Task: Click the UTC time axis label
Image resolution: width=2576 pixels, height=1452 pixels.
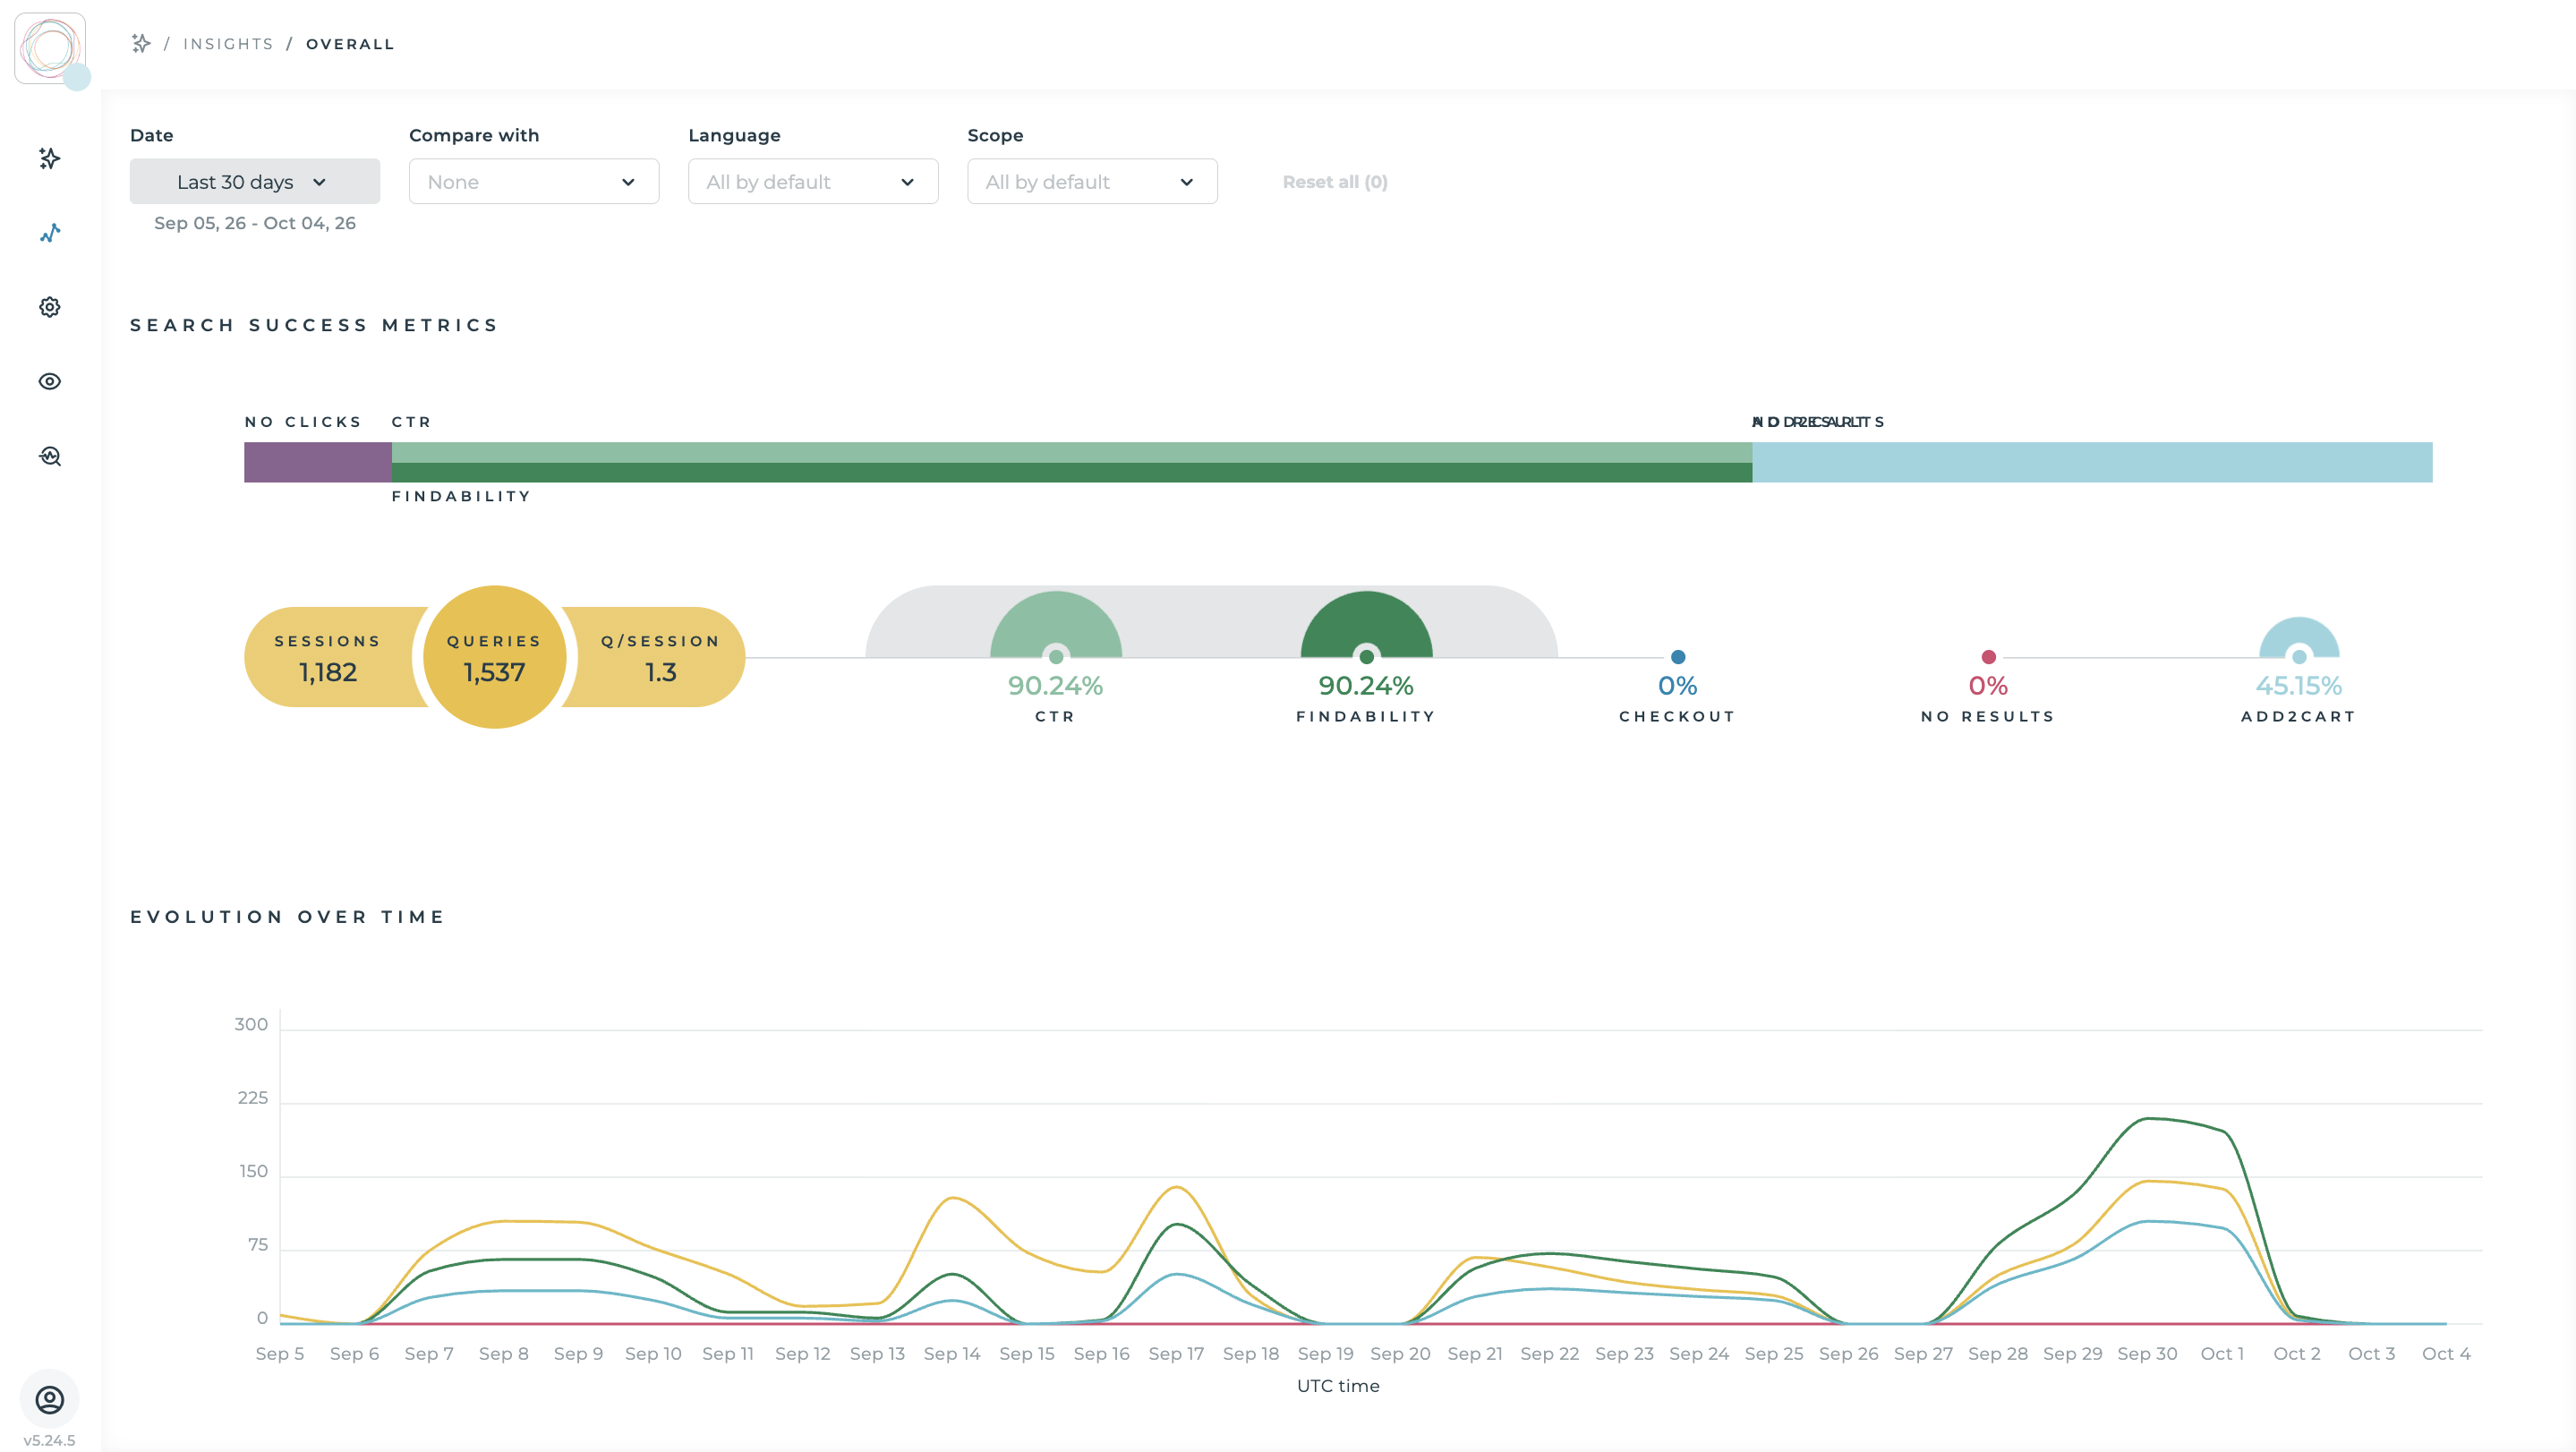Action: click(1338, 1386)
